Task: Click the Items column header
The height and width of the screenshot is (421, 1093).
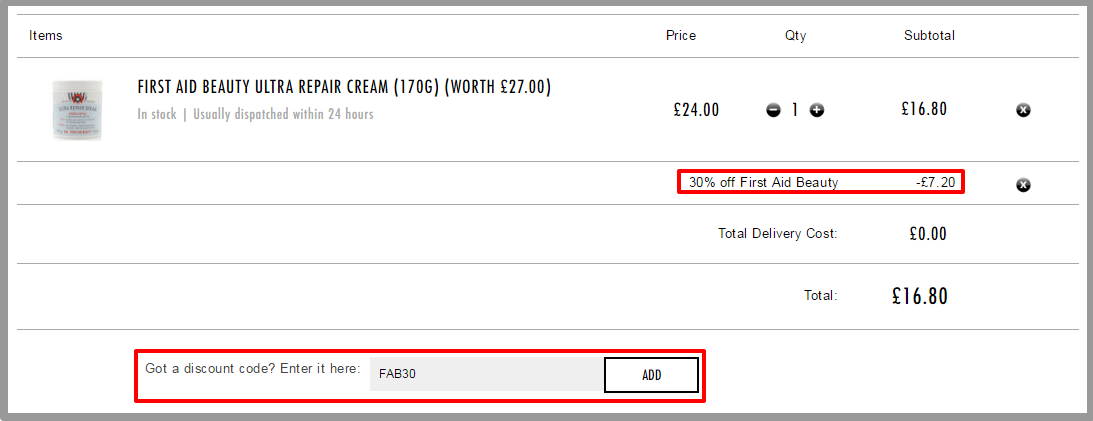Action: click(x=46, y=36)
